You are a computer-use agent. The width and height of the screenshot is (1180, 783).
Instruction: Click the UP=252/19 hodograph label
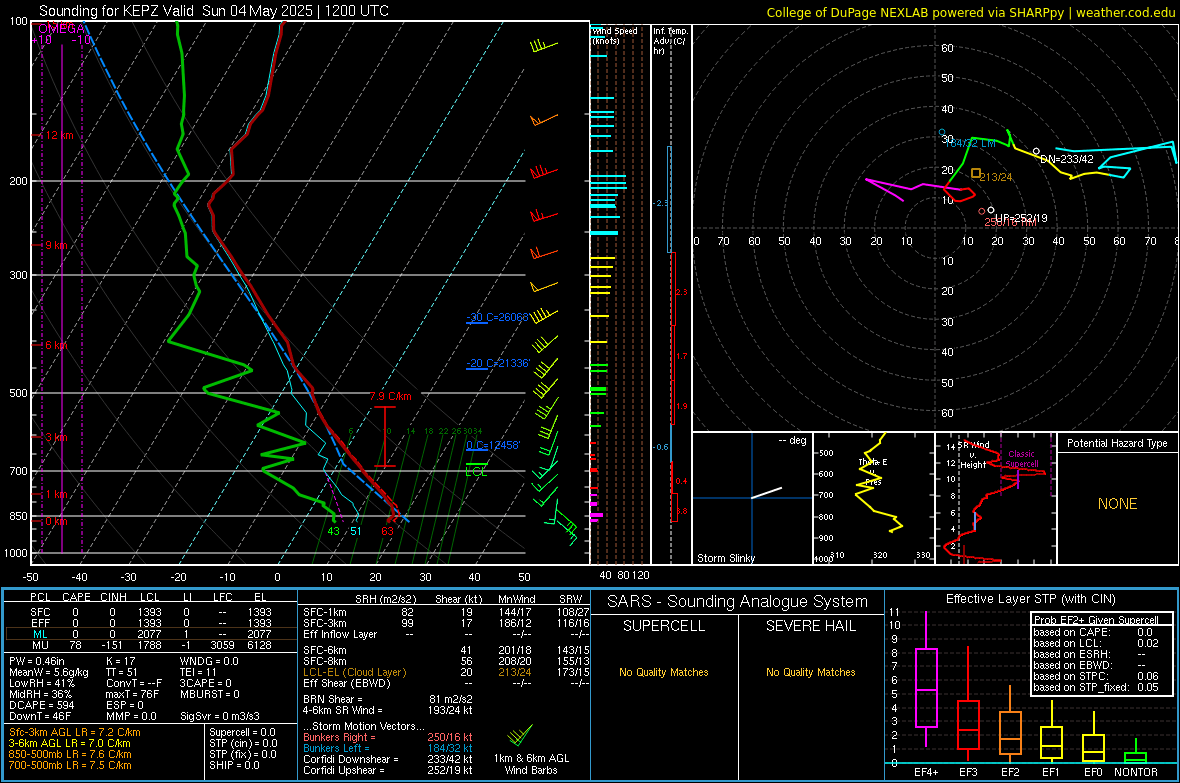click(1021, 218)
